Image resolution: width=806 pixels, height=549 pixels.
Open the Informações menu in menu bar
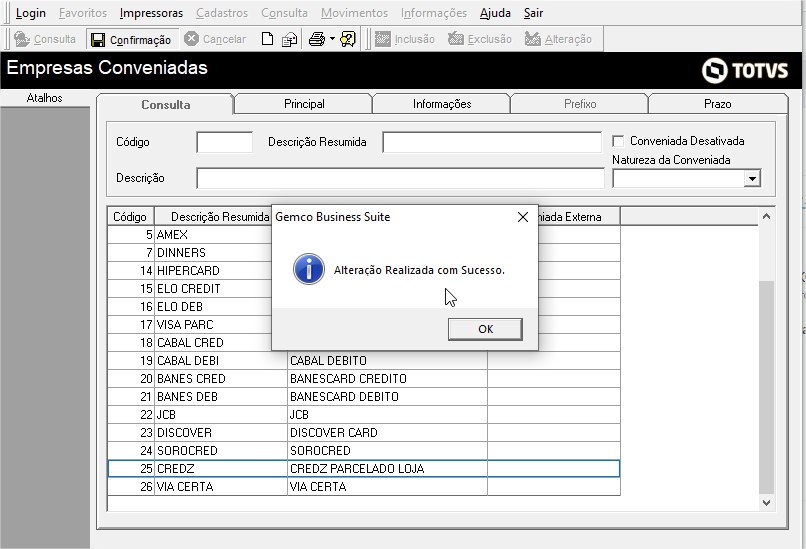[x=434, y=13]
